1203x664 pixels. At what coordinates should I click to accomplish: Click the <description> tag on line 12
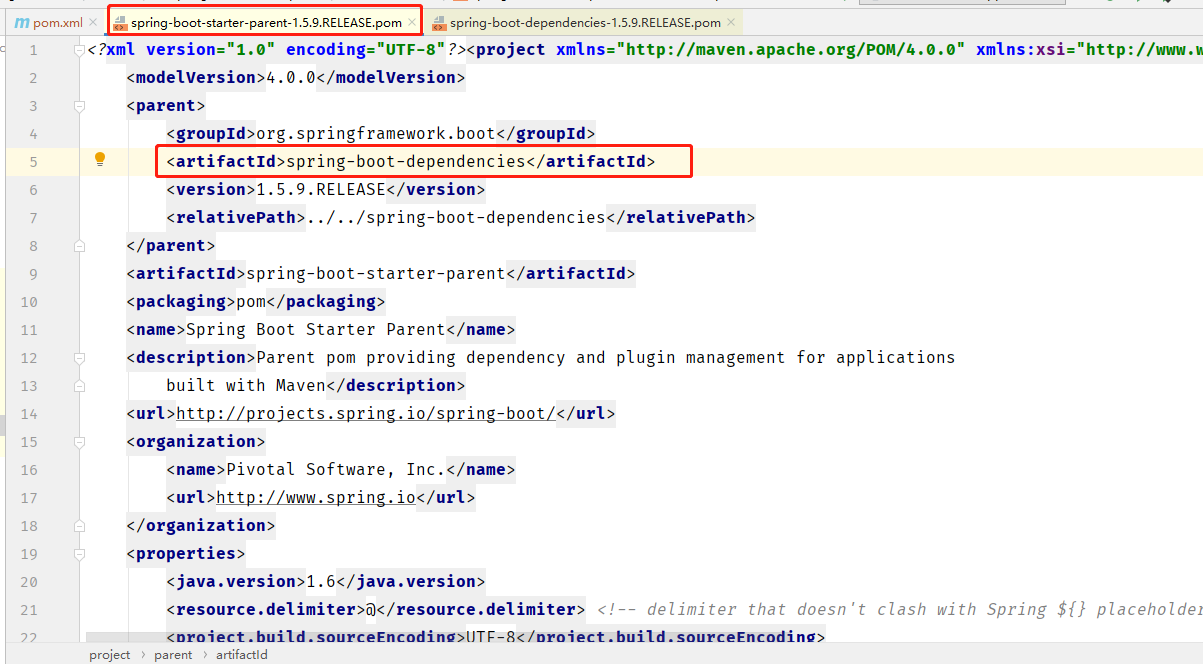point(191,357)
